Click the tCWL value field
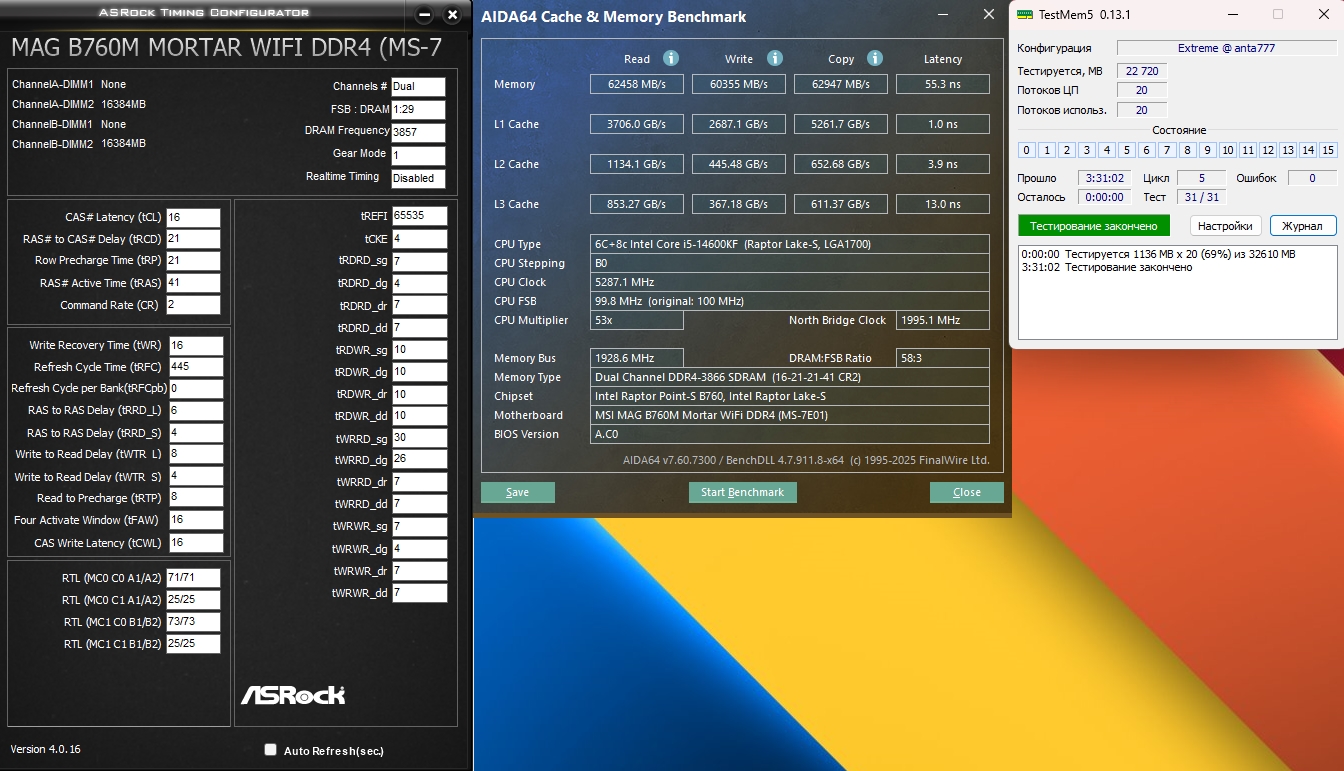Image resolution: width=1344 pixels, height=771 pixels. pos(196,543)
